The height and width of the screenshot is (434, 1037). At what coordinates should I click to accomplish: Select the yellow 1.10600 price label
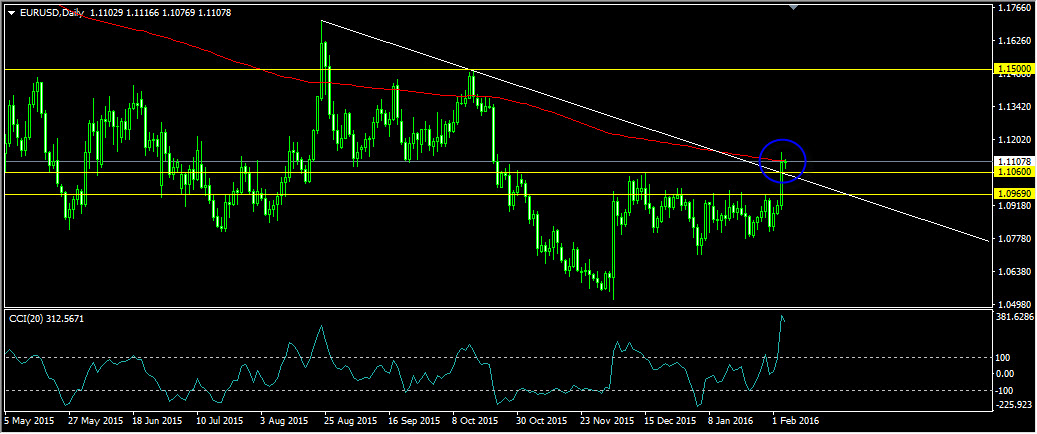coord(1014,172)
